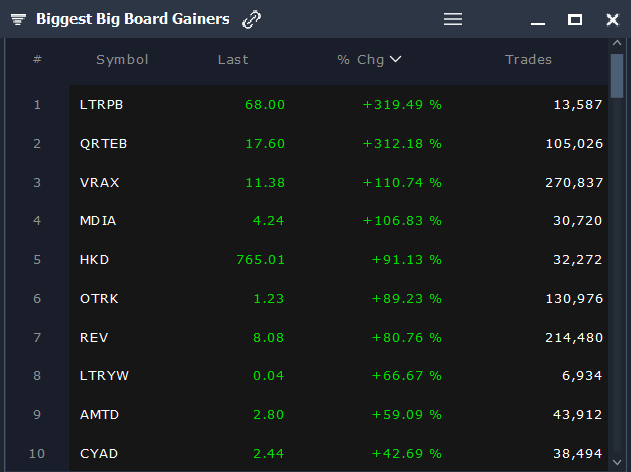
Task: Minimize the Biggest Big Board Gainers window
Action: pos(538,20)
